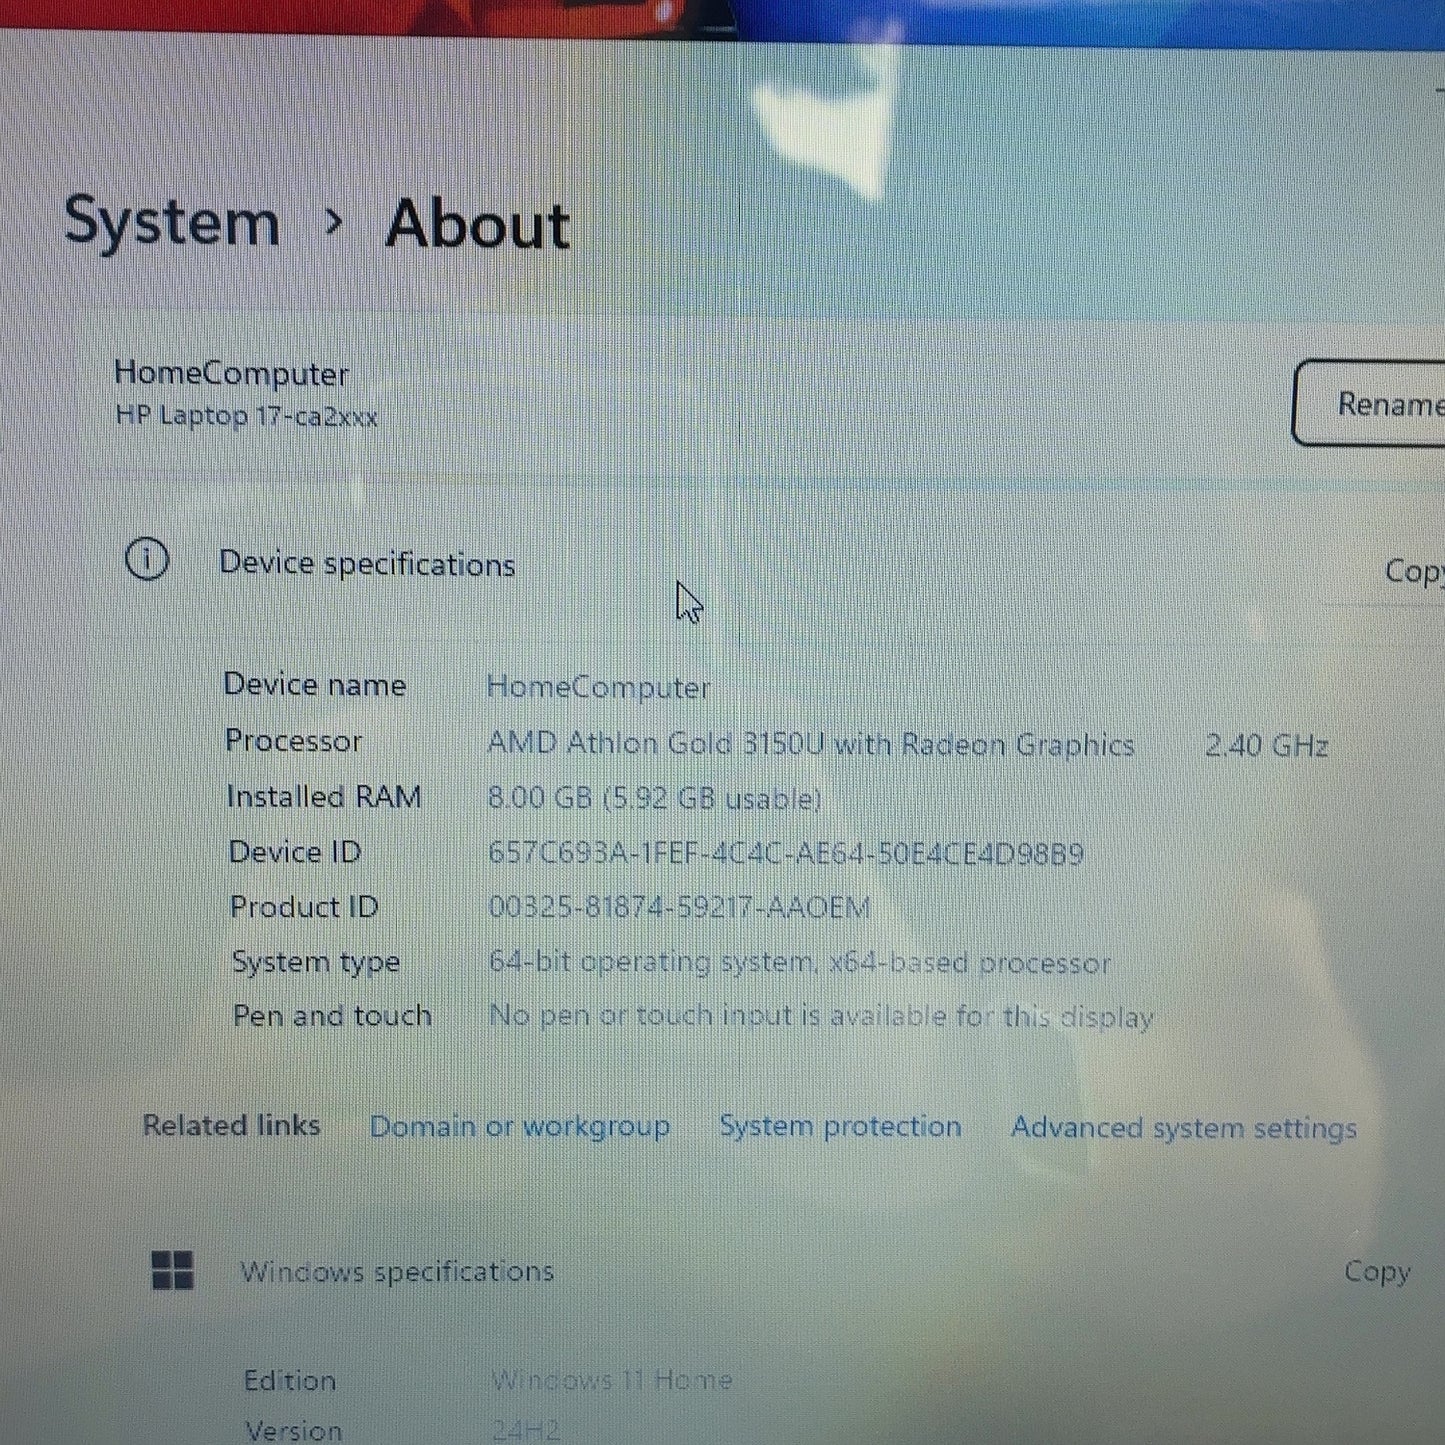Collapse the Device specifications section header
This screenshot has height=1445, width=1445.
point(367,564)
